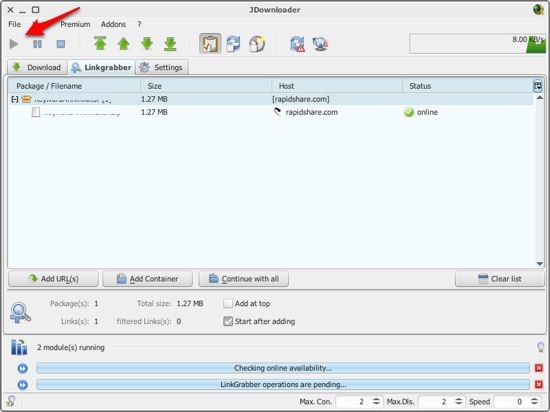Click the clock update toolbar icon
Viewport: 550px width, 412px height.
tap(257, 44)
